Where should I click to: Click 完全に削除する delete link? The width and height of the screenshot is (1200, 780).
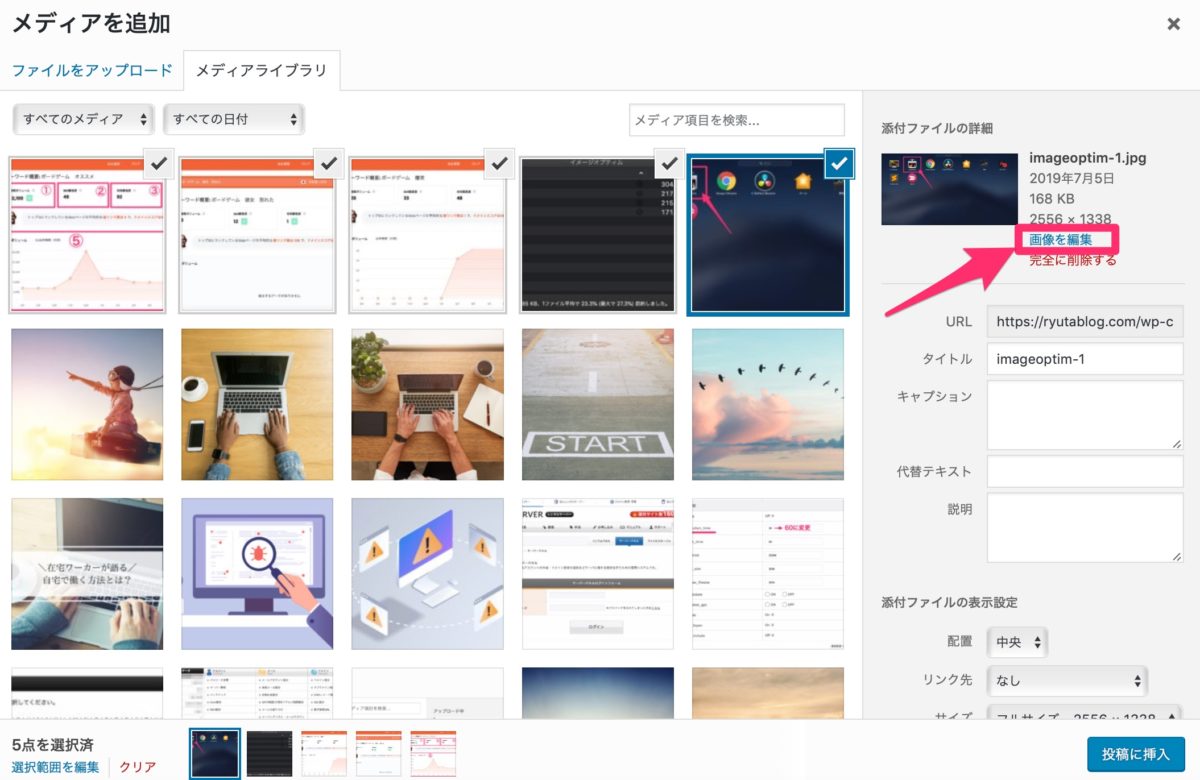click(x=1073, y=260)
